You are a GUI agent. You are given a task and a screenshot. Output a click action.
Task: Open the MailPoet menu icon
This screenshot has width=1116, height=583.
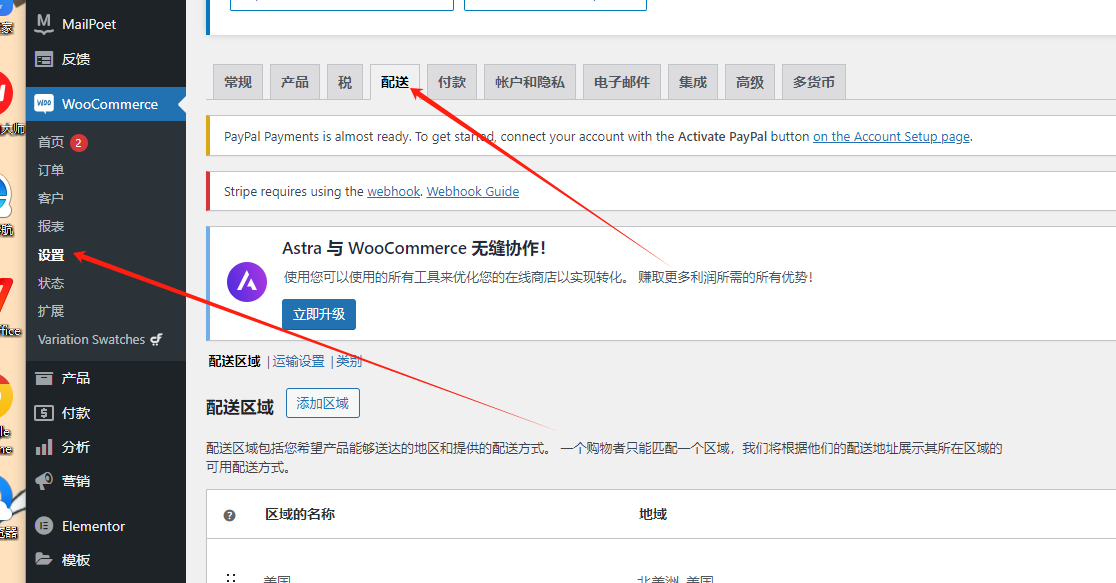(x=44, y=24)
